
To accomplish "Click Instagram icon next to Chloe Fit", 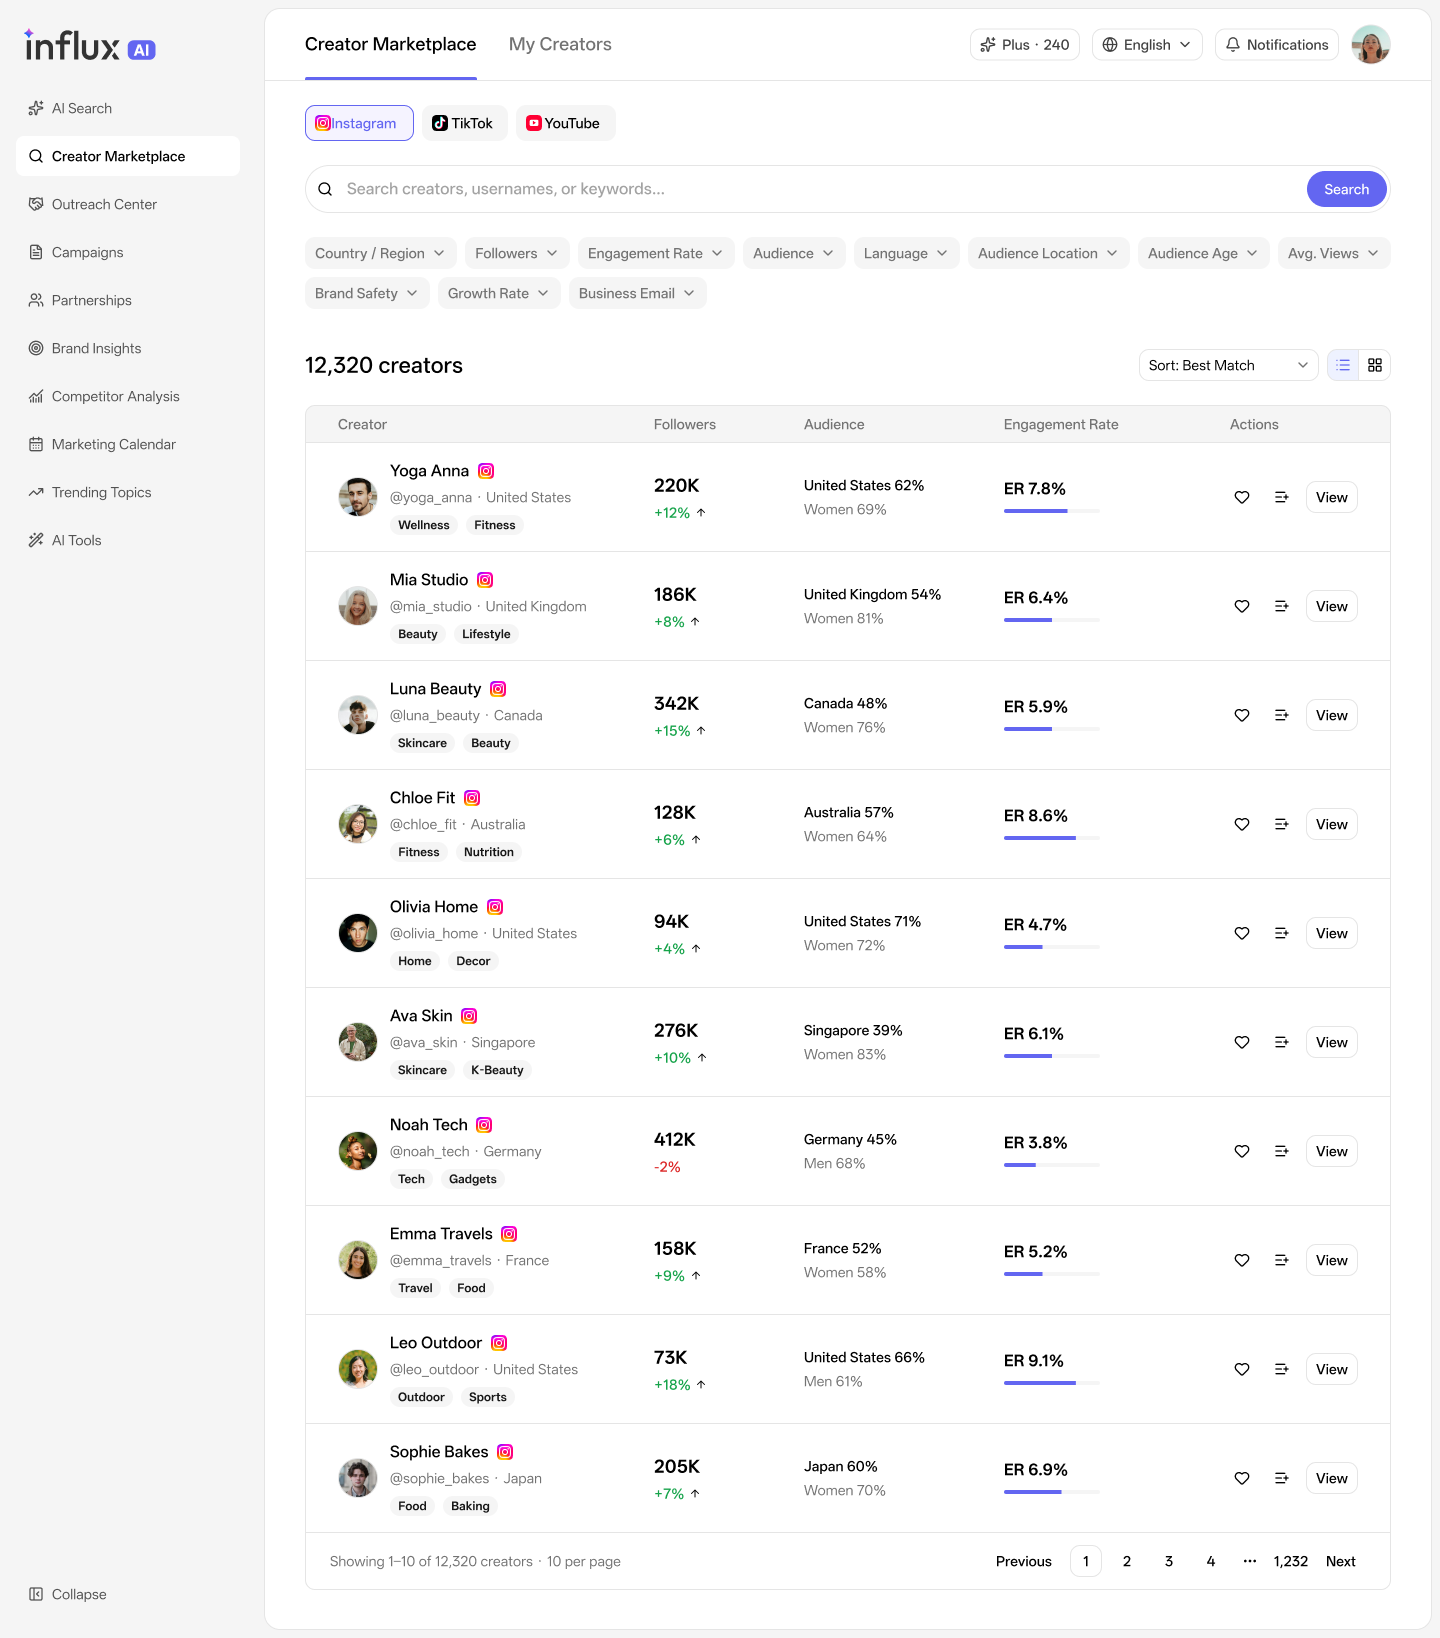I will (472, 798).
